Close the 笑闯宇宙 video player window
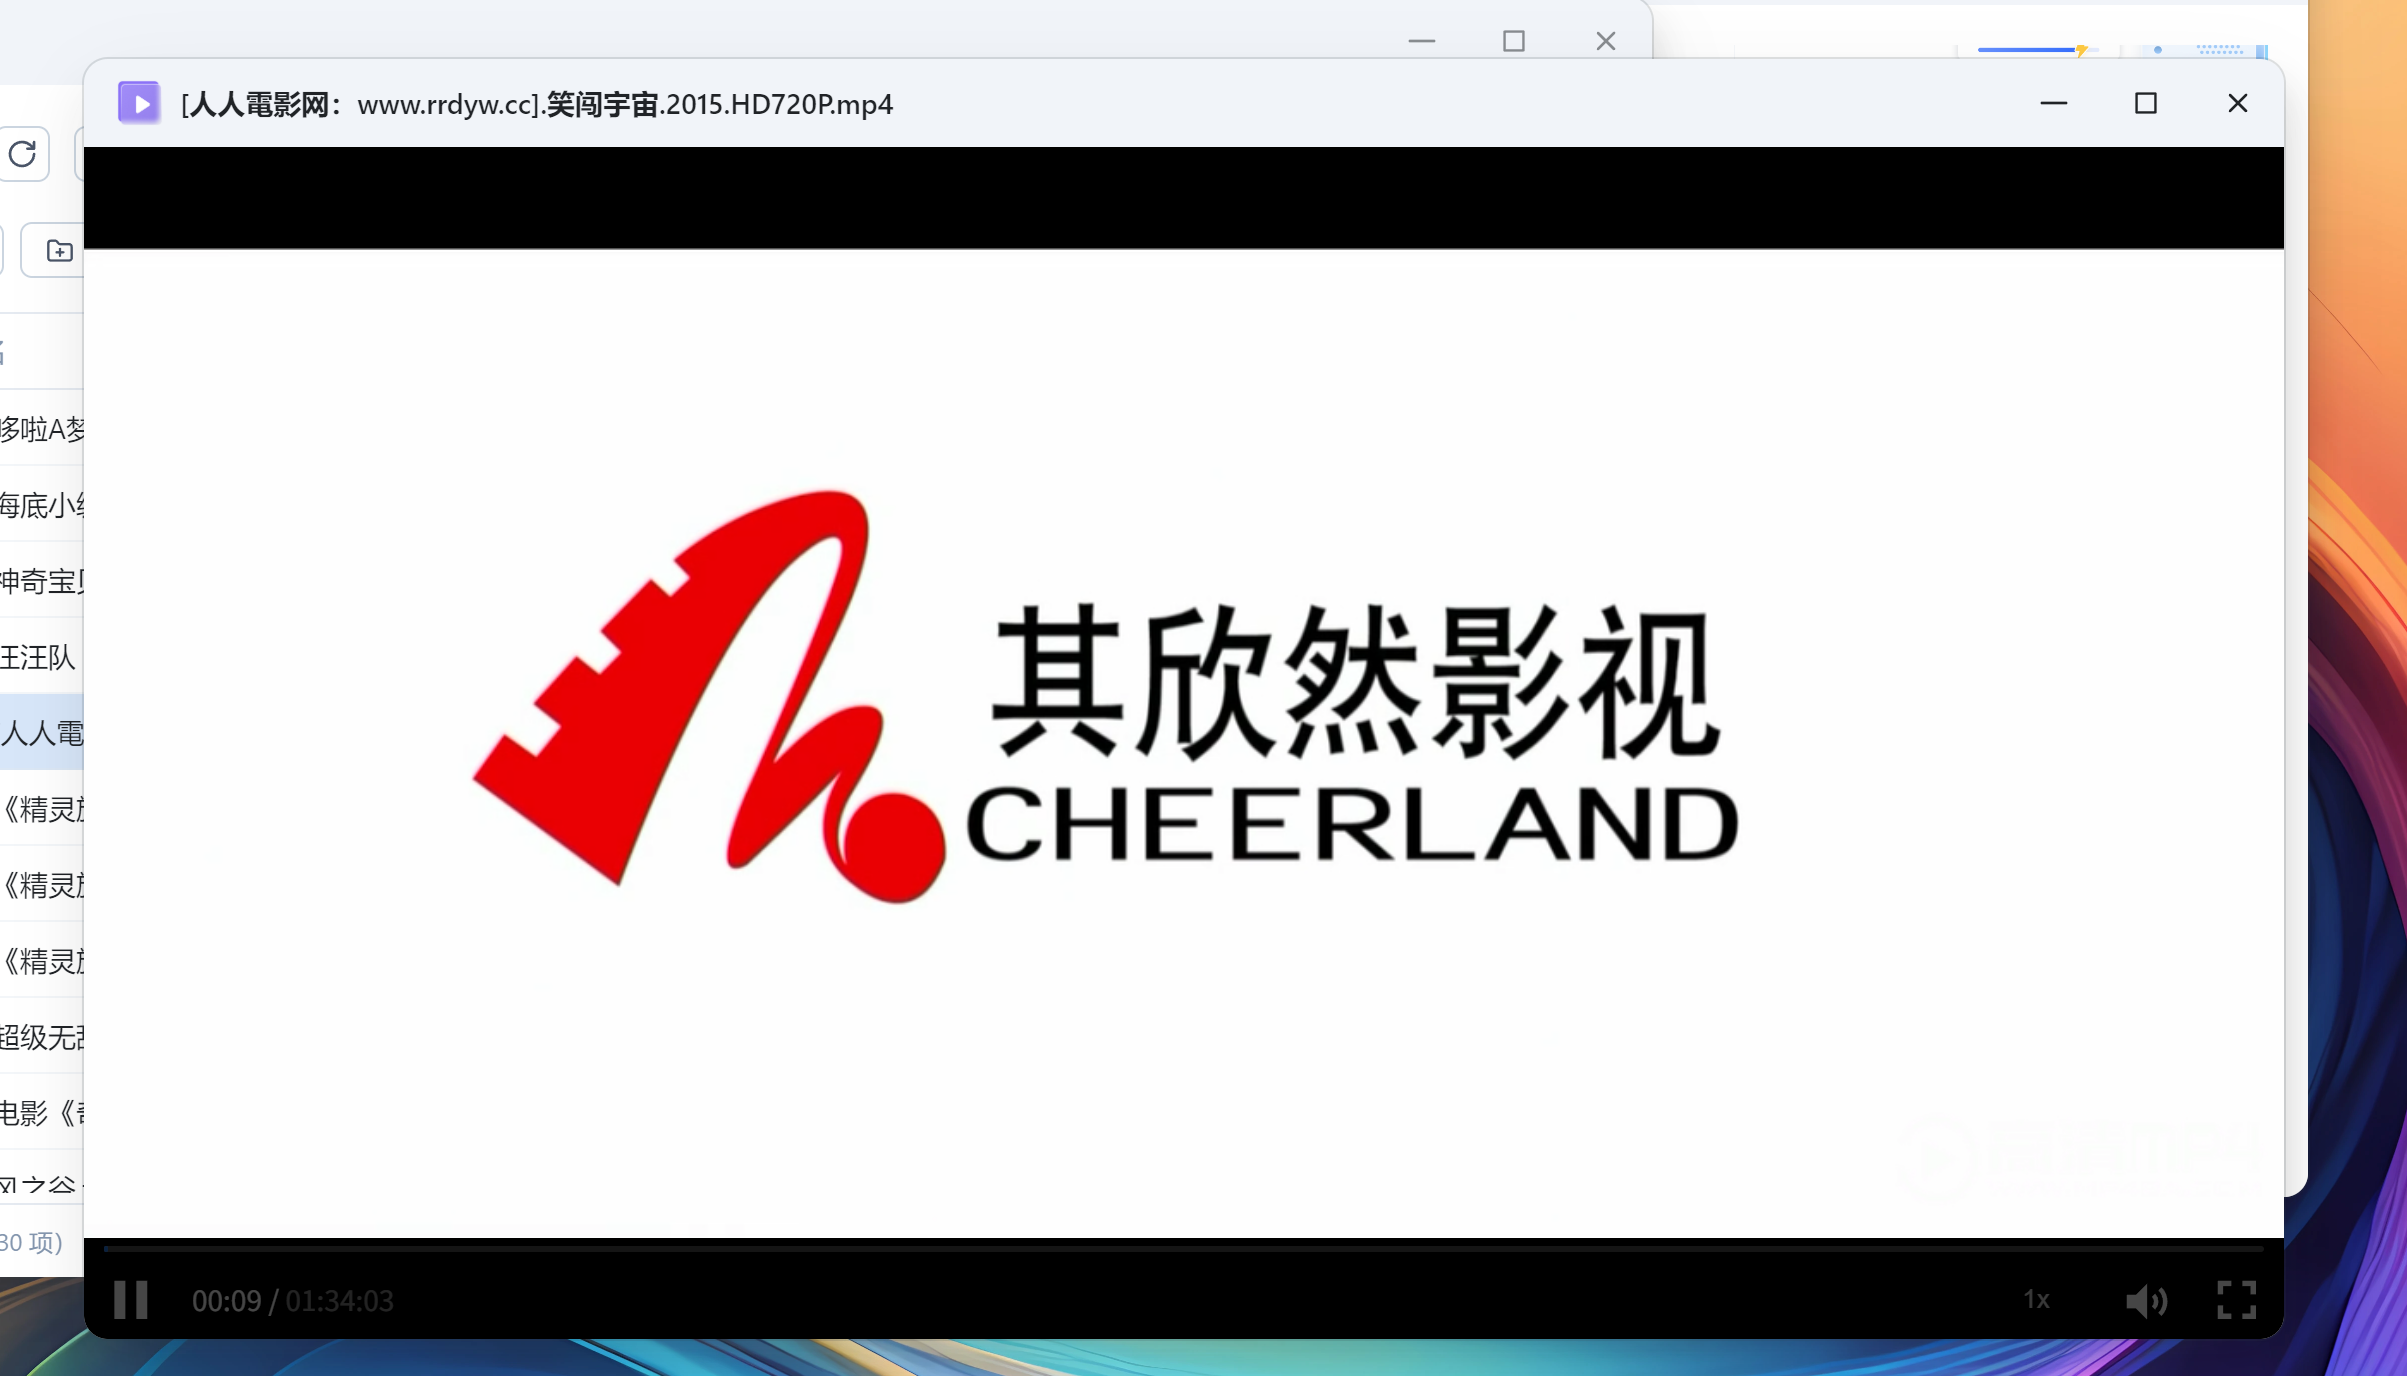 [x=2237, y=103]
